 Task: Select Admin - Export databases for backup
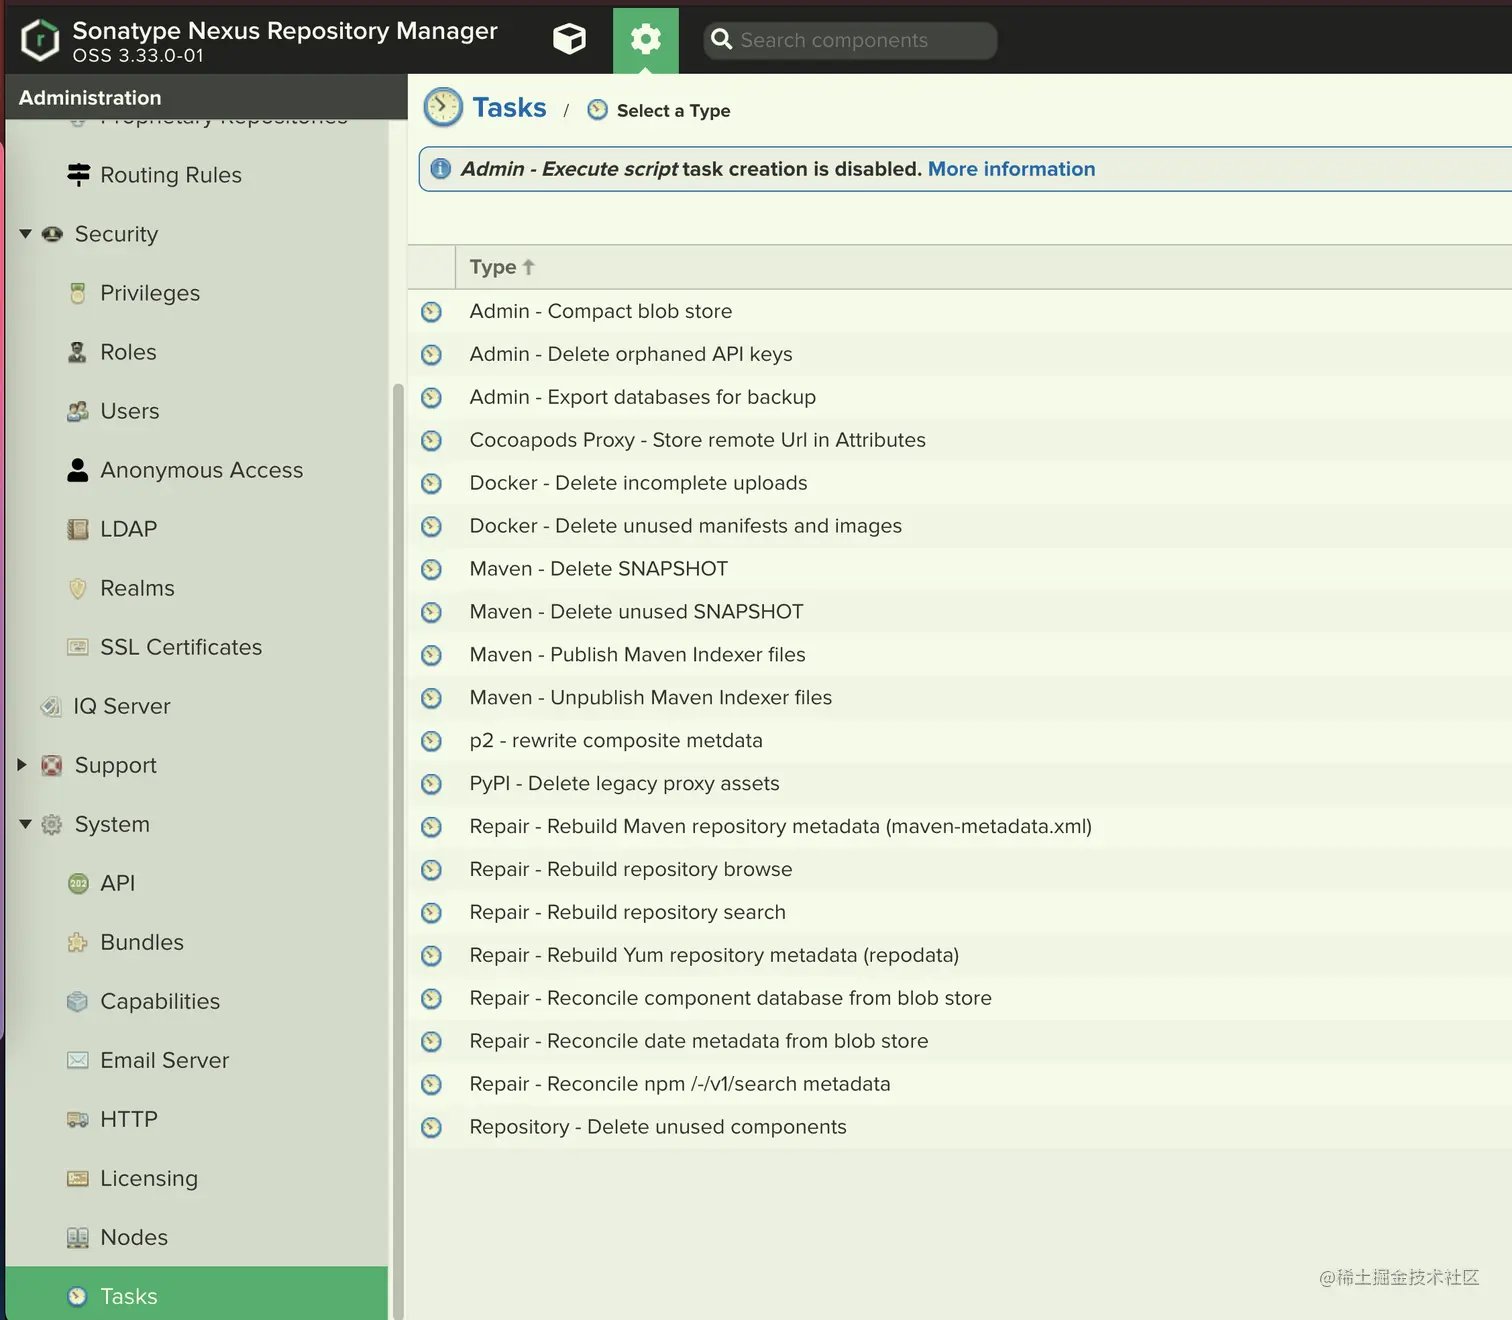click(960, 397)
